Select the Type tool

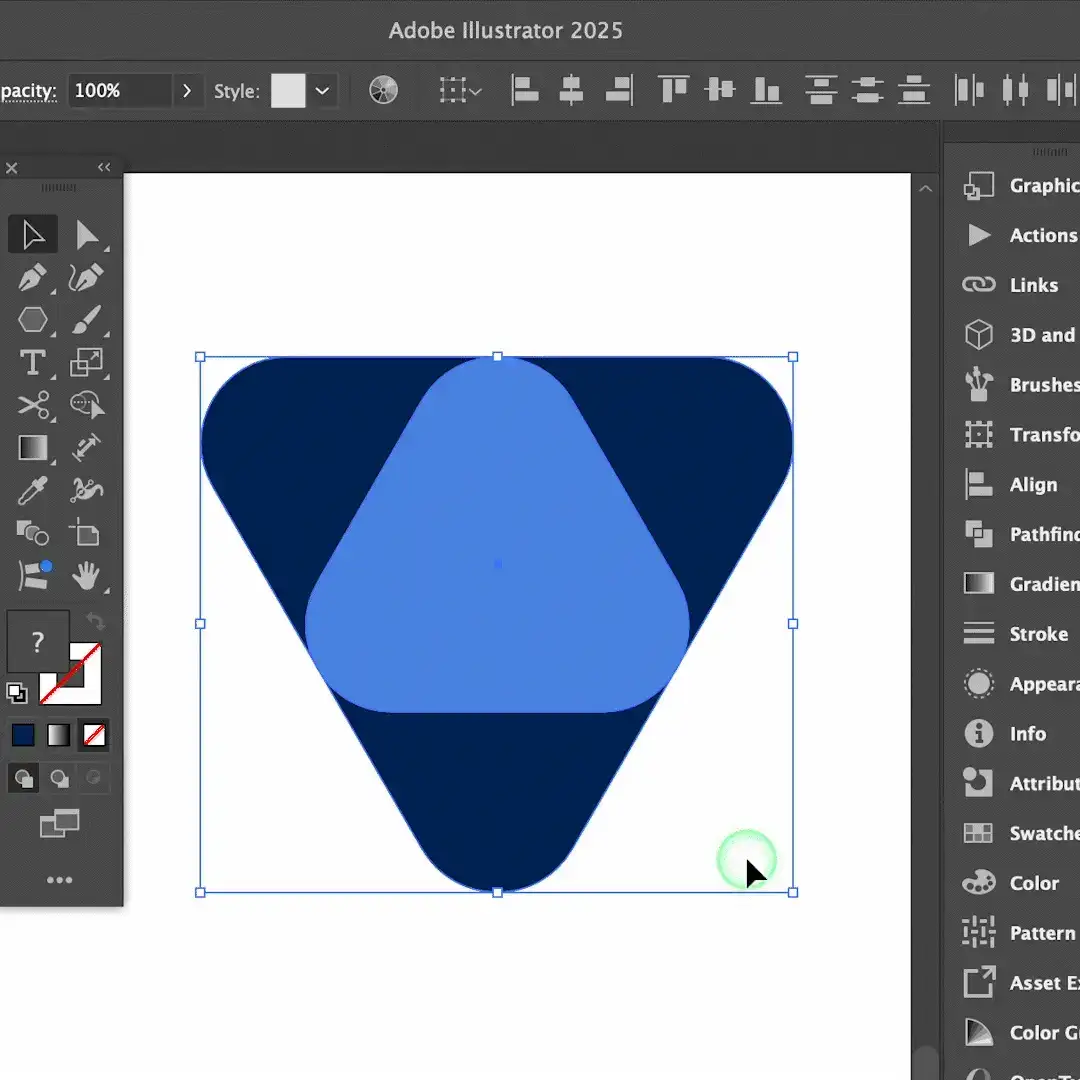(x=33, y=363)
